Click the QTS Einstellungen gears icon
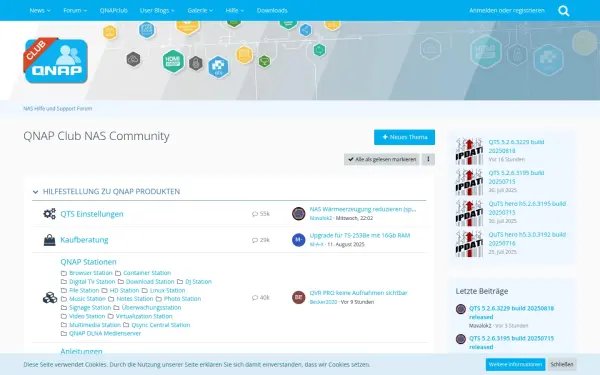The image size is (600, 375). (49, 214)
